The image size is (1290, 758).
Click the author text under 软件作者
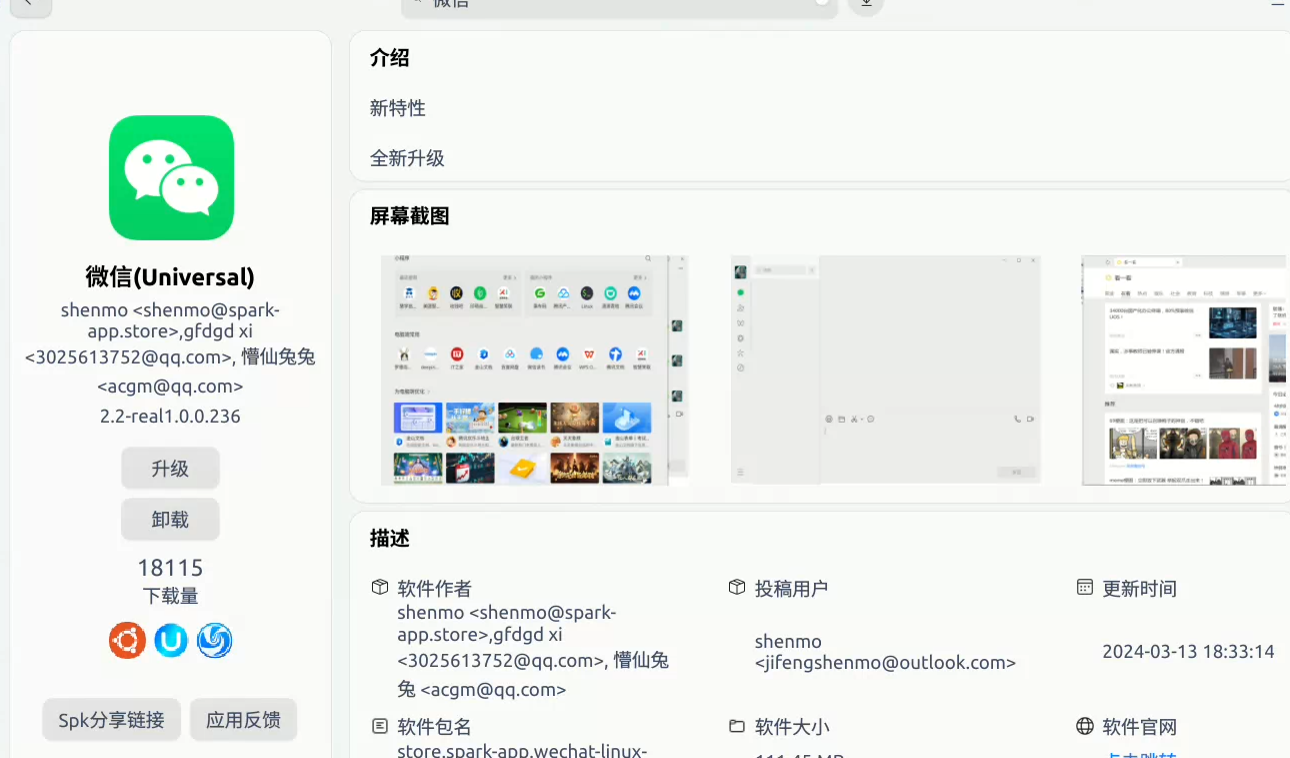click(x=533, y=650)
